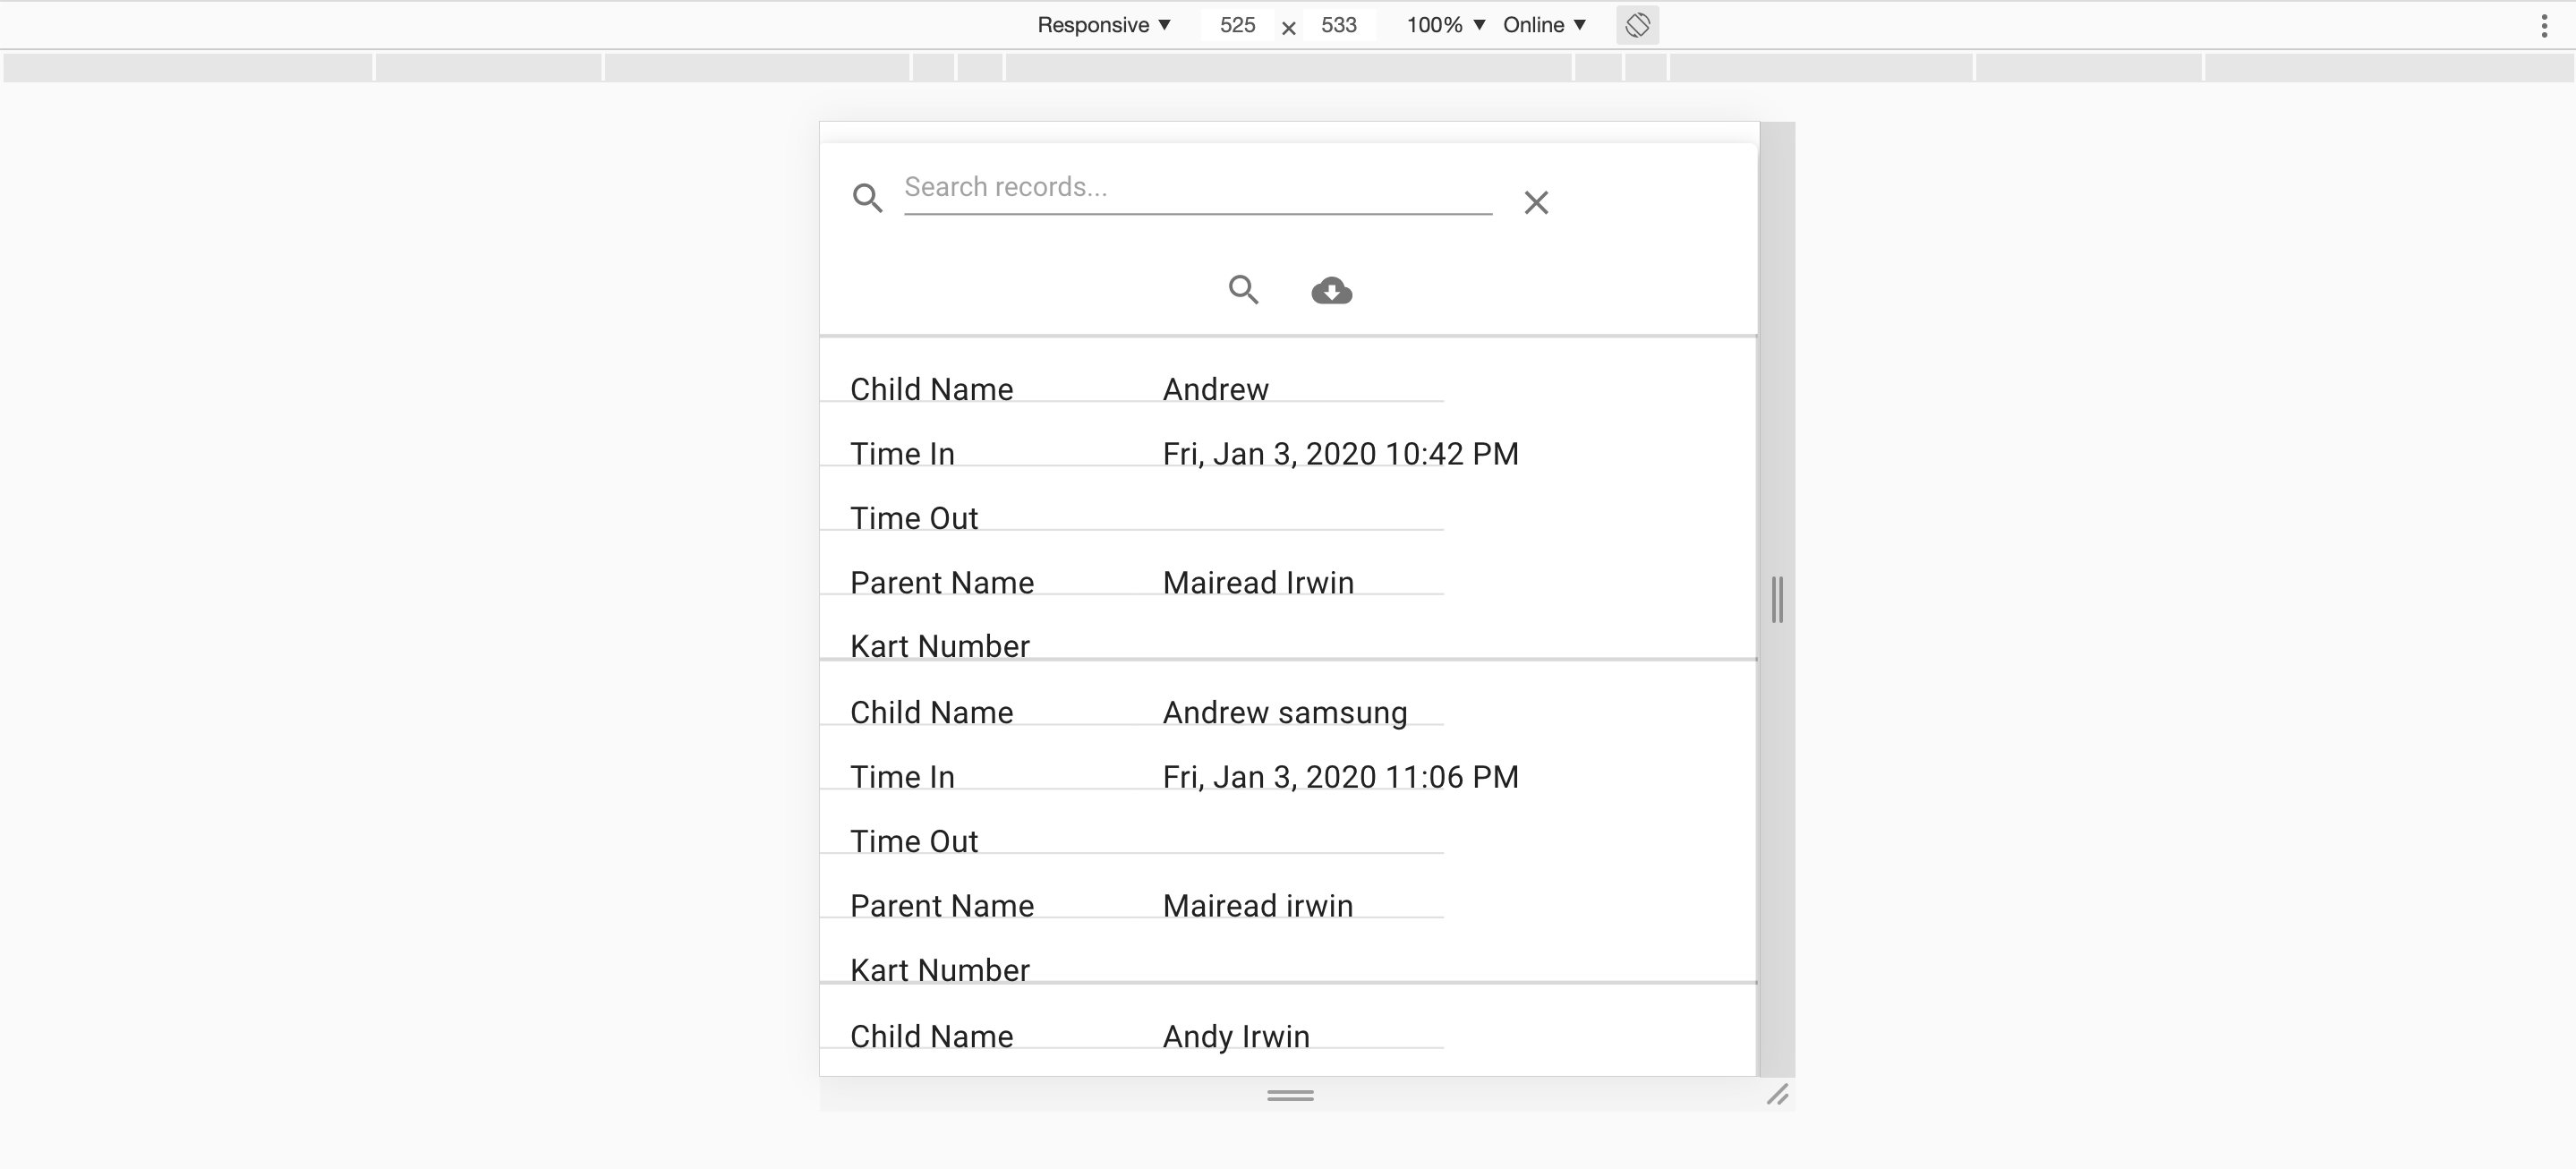Image resolution: width=2576 pixels, height=1169 pixels.
Task: Clear search with the X icon
Action: point(1536,203)
